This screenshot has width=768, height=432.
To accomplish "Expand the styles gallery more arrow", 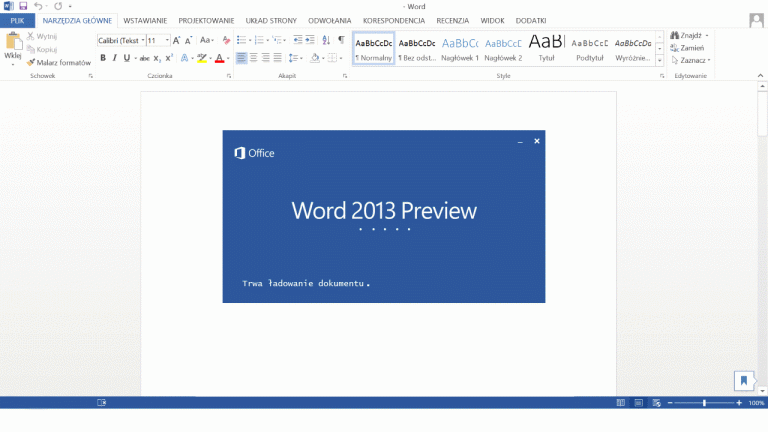I will [x=660, y=60].
